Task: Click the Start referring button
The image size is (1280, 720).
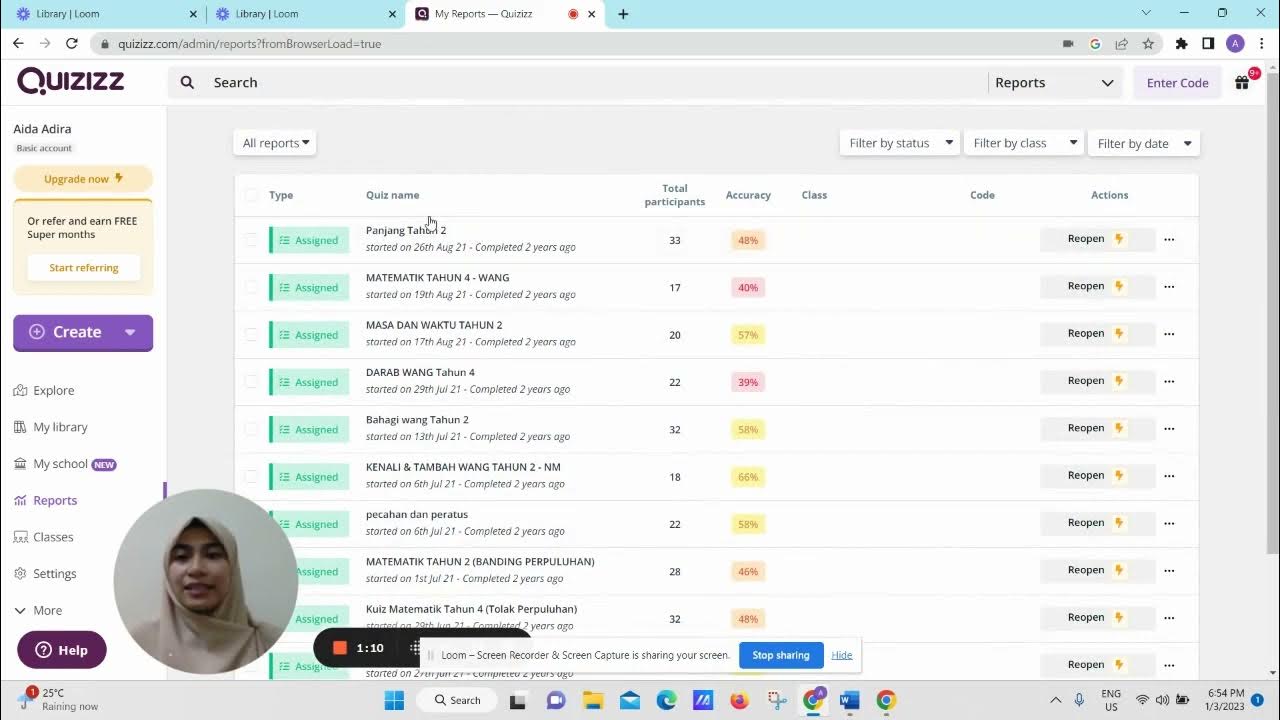Action: tap(84, 268)
